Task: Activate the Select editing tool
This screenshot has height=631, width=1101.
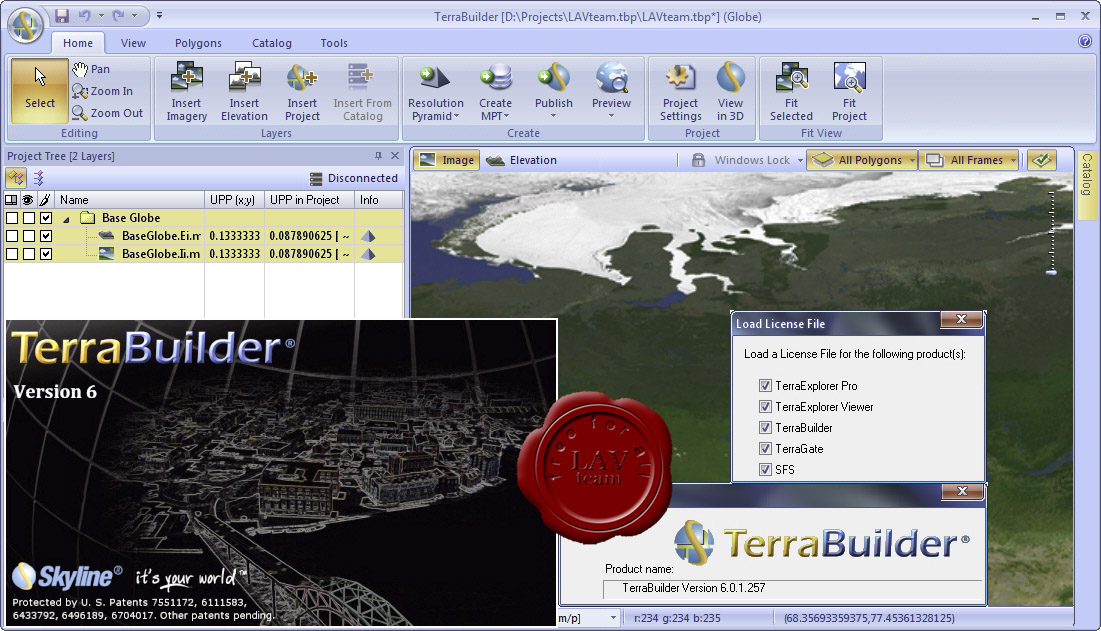Action: click(x=39, y=91)
